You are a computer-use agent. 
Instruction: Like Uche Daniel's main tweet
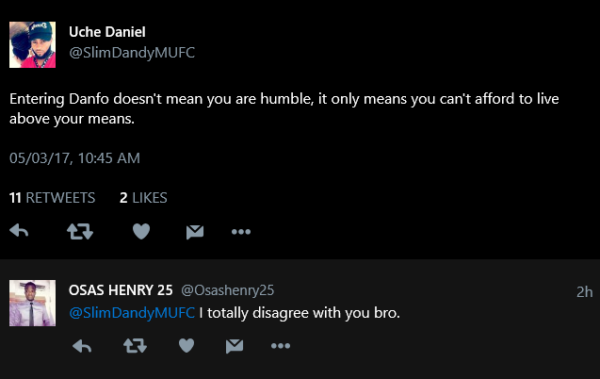coord(141,231)
